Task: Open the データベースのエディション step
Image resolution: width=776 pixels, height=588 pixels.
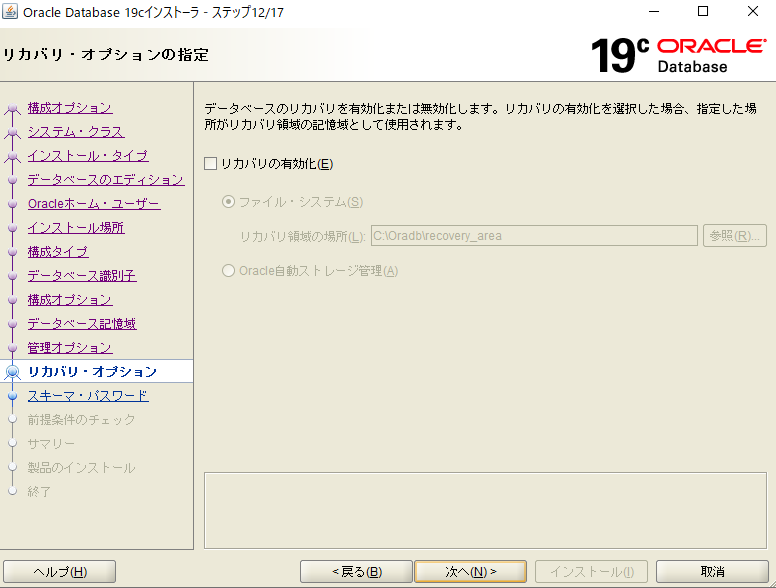Action: (x=106, y=180)
